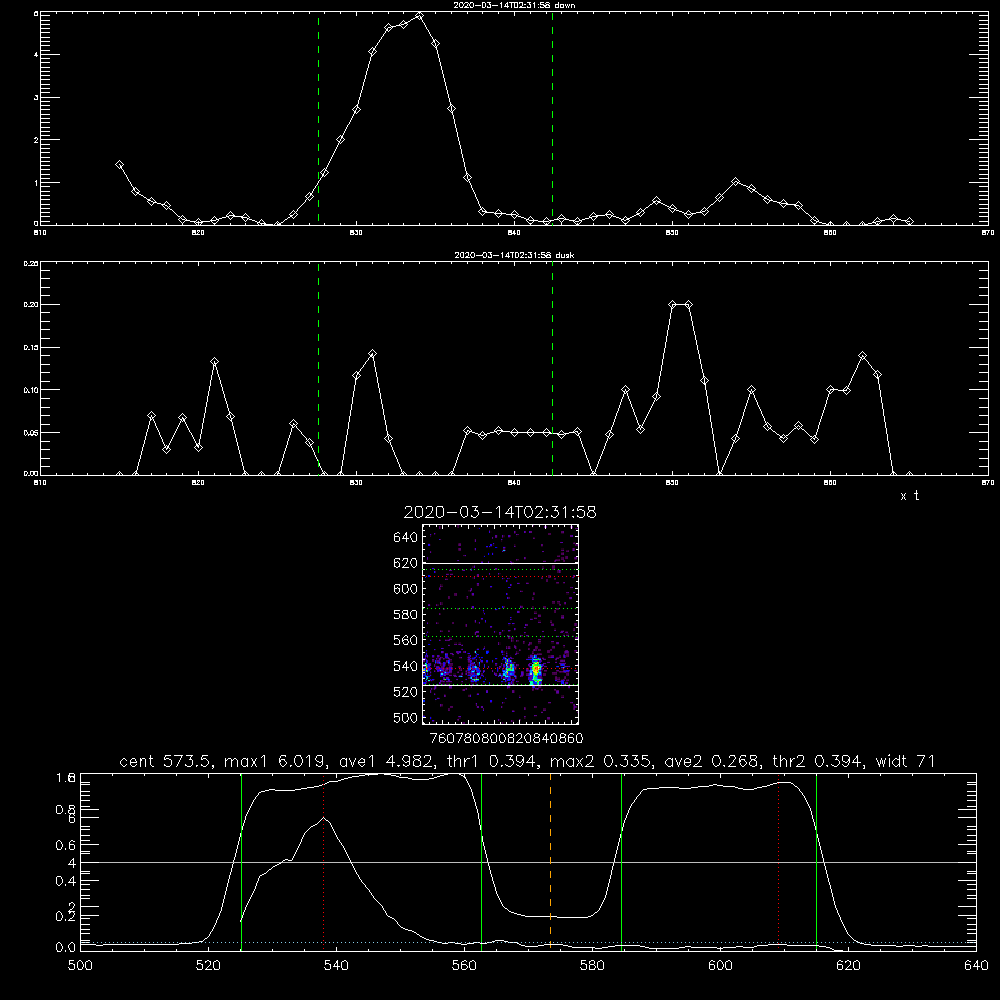1000x1000 pixels.
Task: Click the 'max1 6.019' value in stats line
Action: point(274,761)
